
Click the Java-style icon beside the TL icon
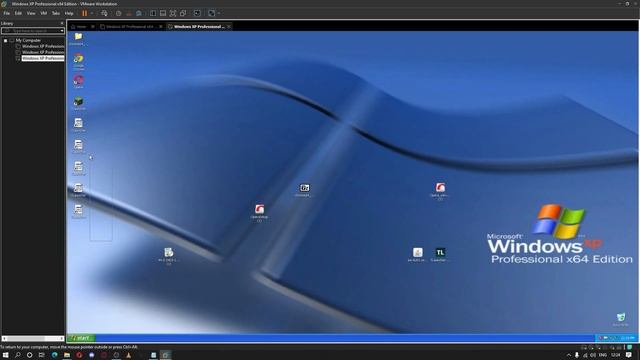[x=417, y=252]
